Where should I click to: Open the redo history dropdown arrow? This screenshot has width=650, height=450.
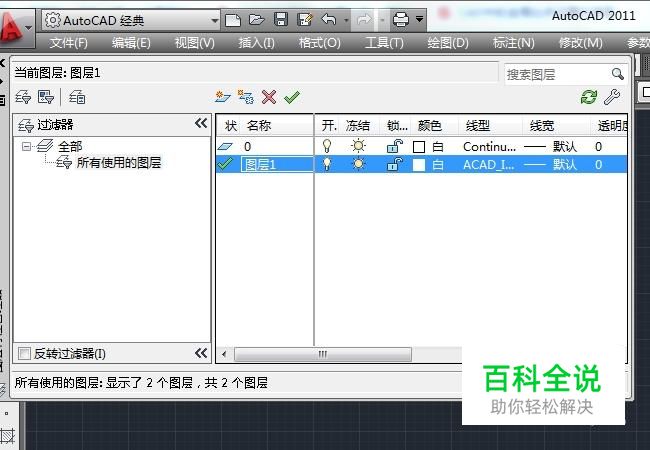[x=382, y=19]
